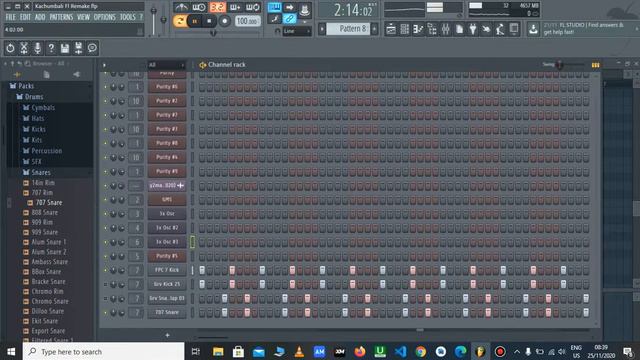Click the one-click audio recording microphone icon

click(38, 48)
